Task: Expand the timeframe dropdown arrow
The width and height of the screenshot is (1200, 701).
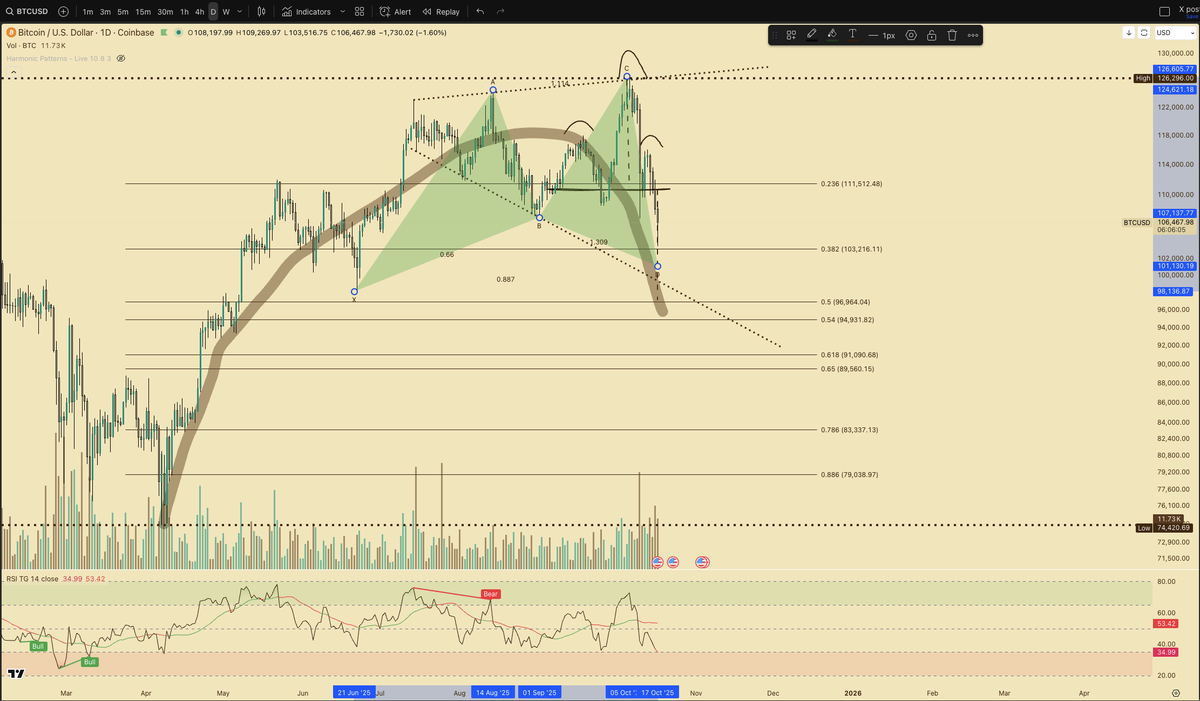Action: (240, 12)
